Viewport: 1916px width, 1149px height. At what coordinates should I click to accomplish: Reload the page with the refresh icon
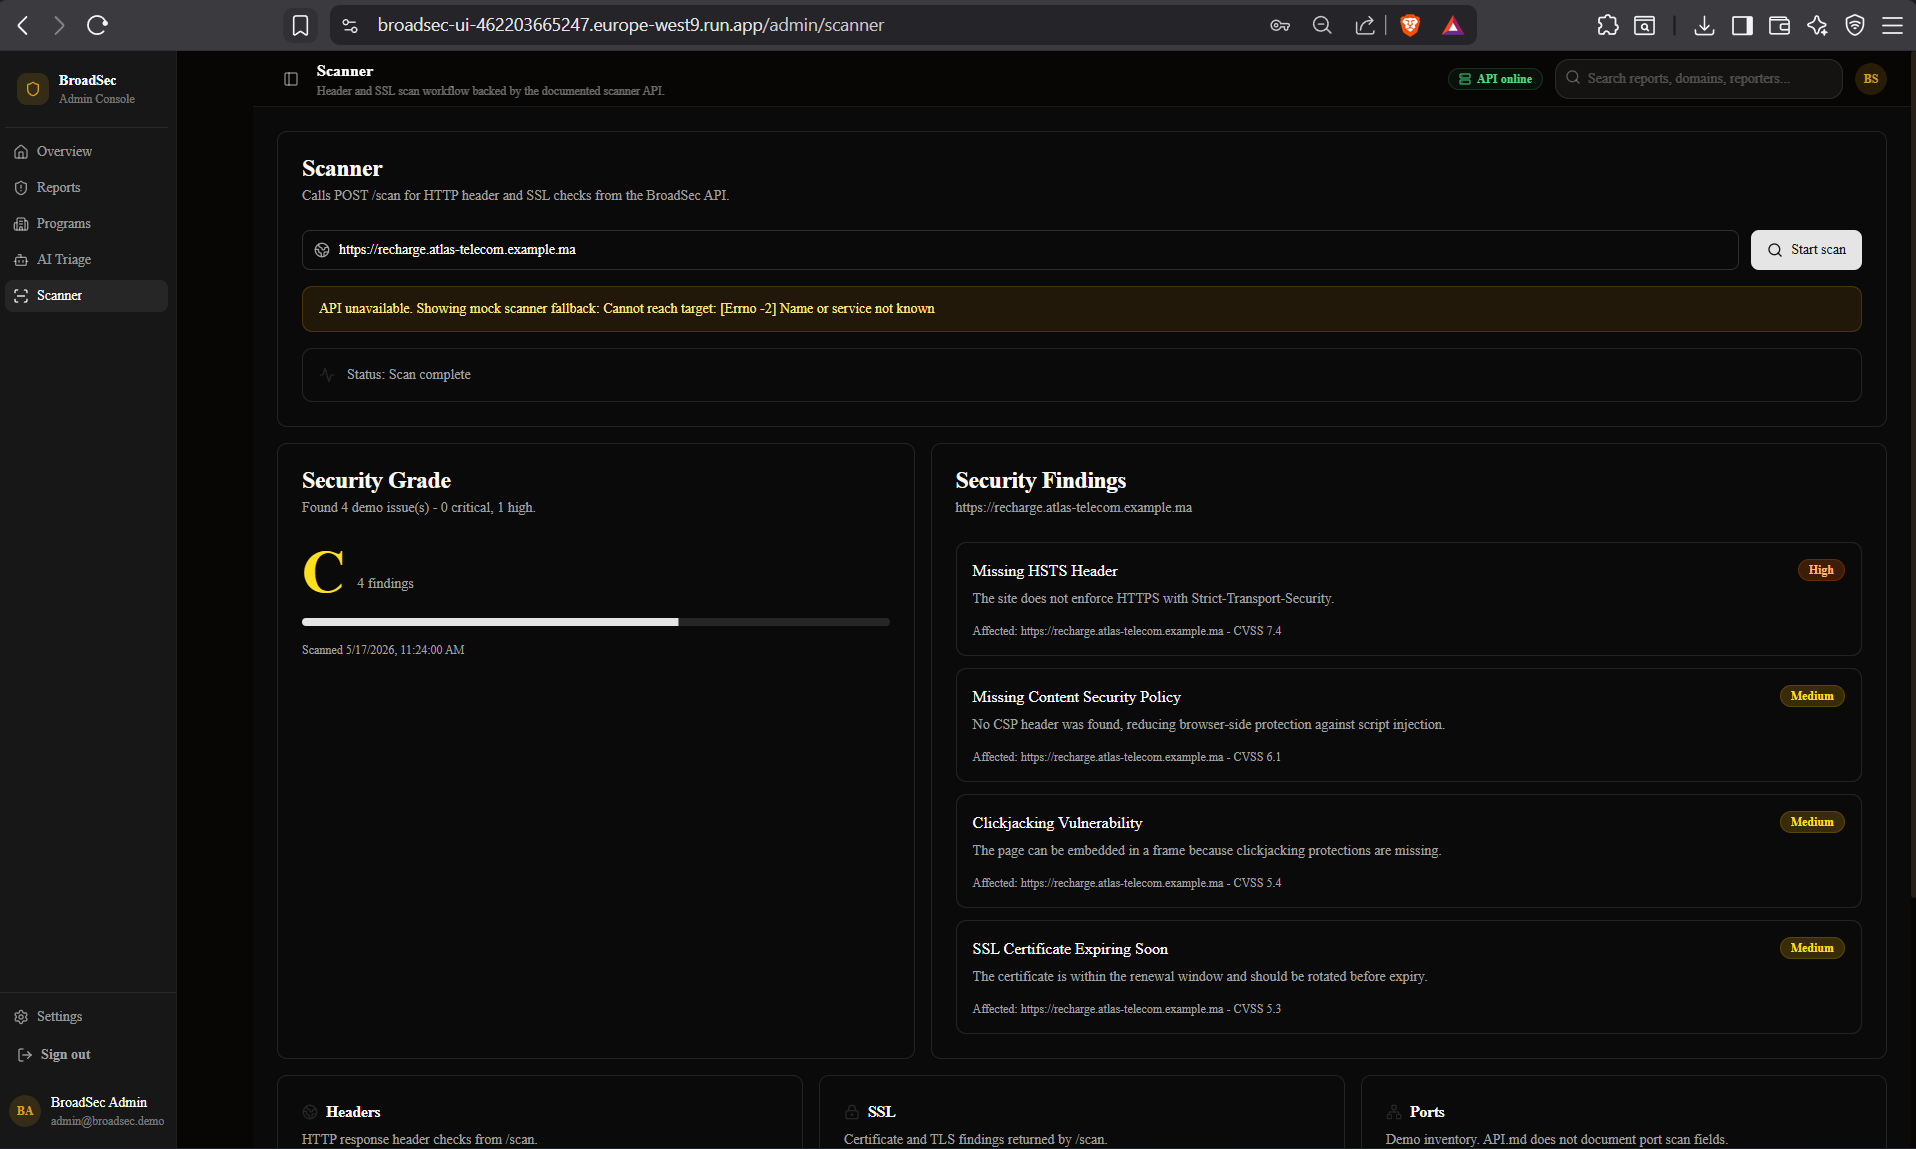(x=97, y=25)
